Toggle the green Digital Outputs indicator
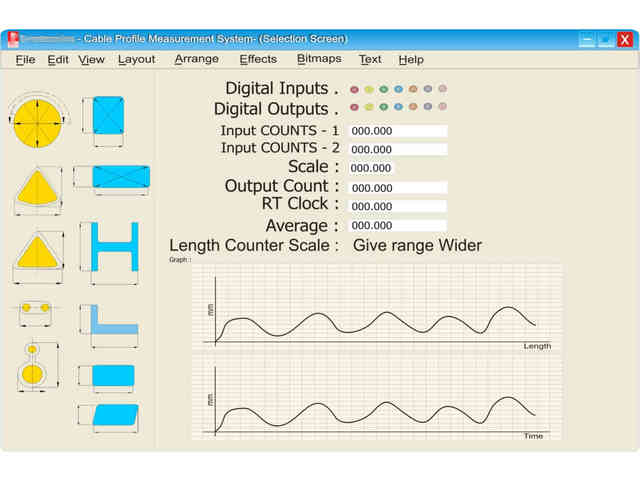The width and height of the screenshot is (640, 480). click(383, 107)
